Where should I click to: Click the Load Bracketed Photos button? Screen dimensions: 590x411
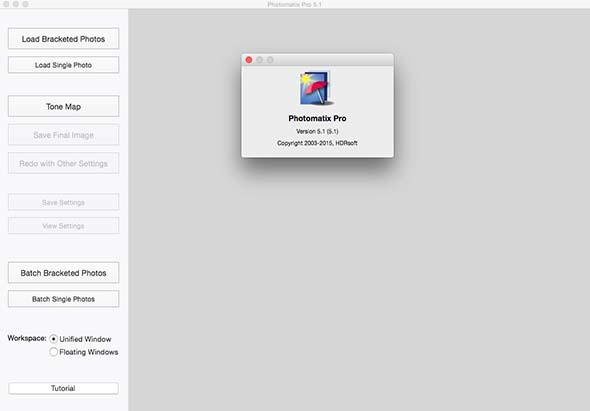click(63, 38)
